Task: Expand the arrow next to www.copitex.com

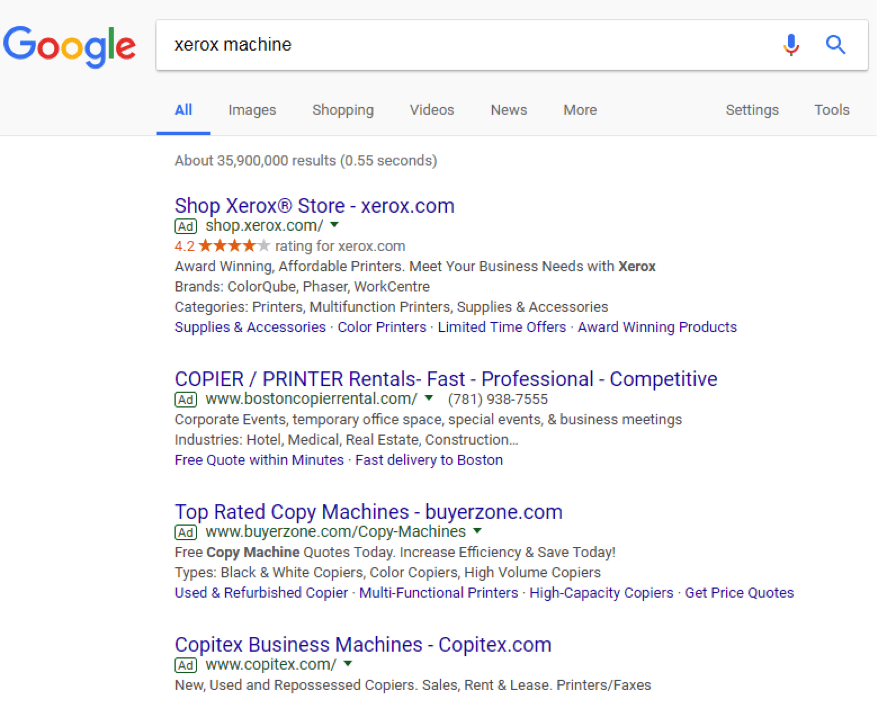Action: pyautogui.click(x=348, y=663)
